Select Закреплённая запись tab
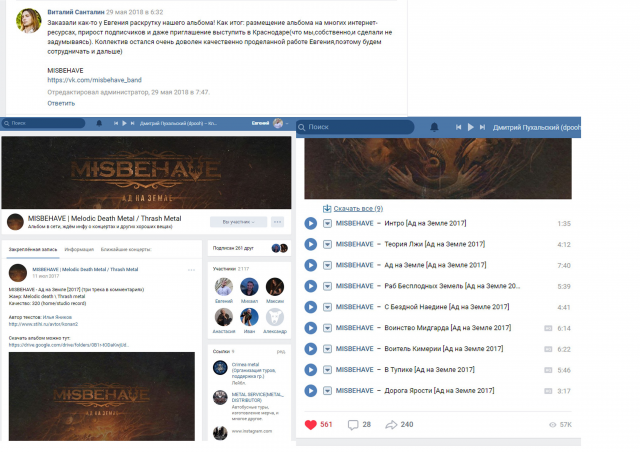640x452 pixels. click(x=33, y=249)
